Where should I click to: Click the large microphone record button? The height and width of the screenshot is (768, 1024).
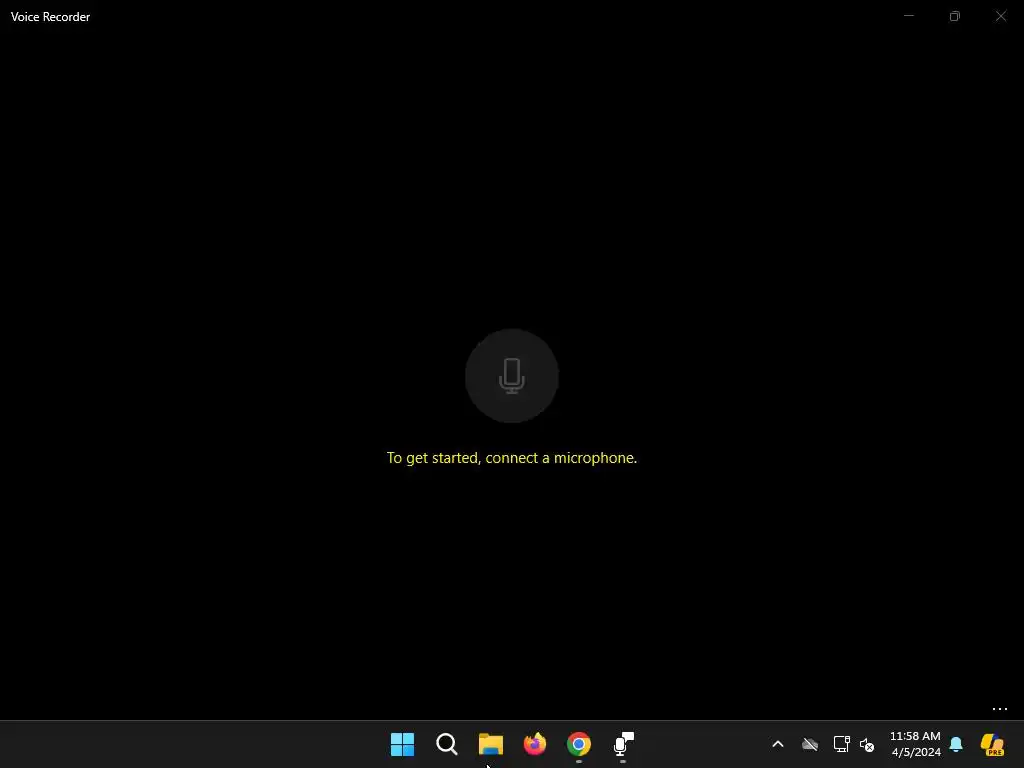511,376
